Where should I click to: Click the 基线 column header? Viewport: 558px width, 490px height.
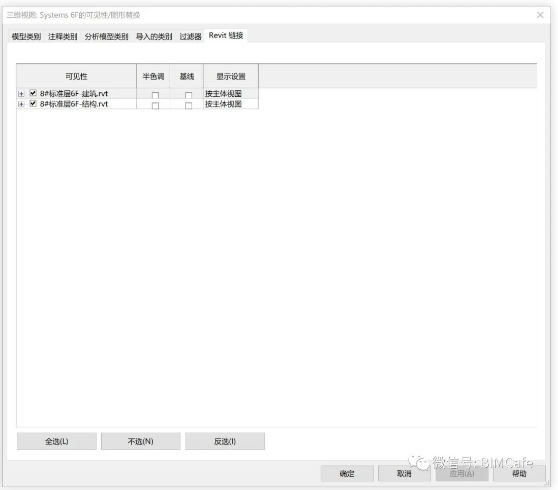click(187, 76)
